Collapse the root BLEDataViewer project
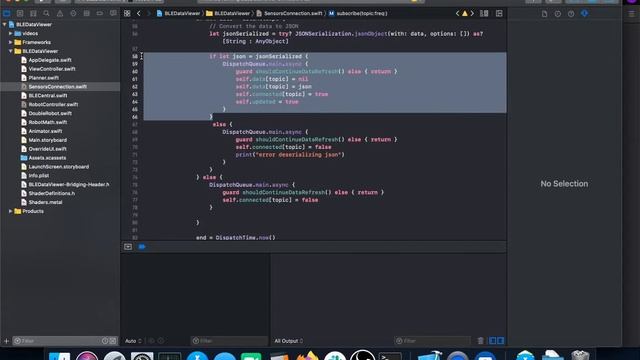The width and height of the screenshot is (640, 360). pyautogui.click(x=4, y=24)
